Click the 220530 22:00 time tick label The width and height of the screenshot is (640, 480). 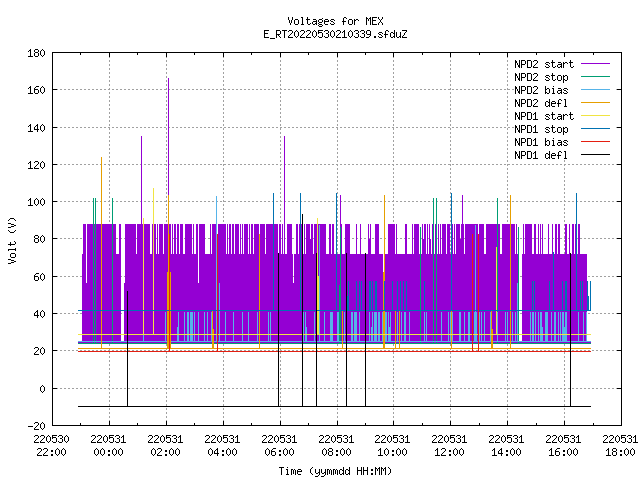(x=51, y=446)
